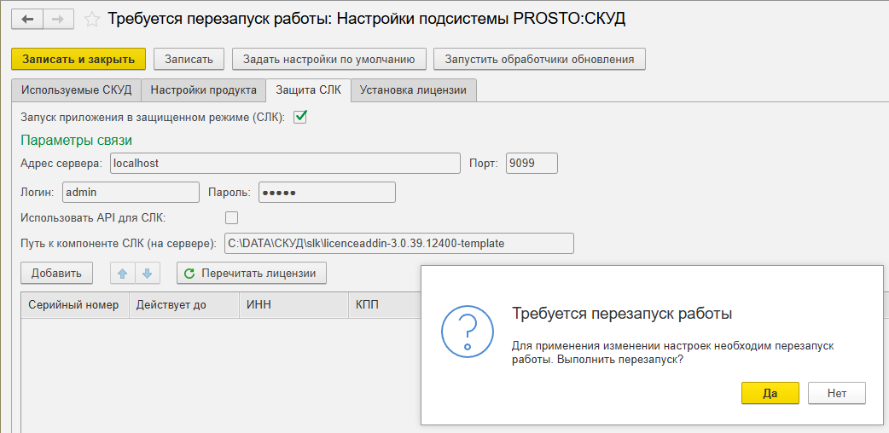Click "Перечитать лицензии" refresh button
This screenshot has height=433, width=889.
click(x=251, y=273)
